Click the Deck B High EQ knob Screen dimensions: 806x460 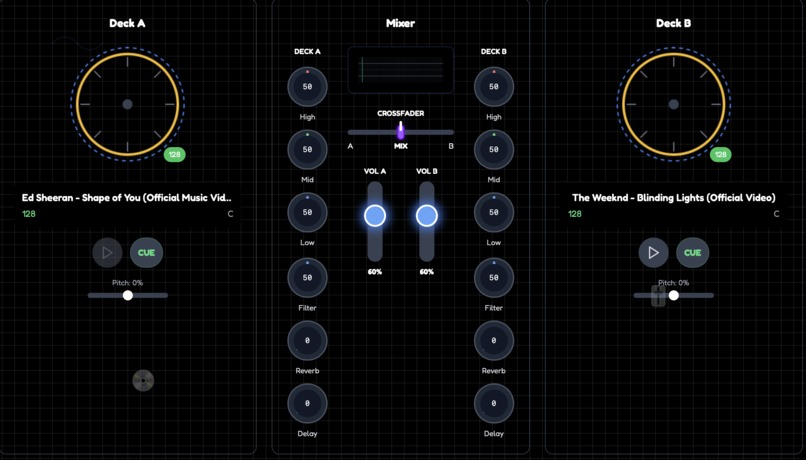[493, 86]
